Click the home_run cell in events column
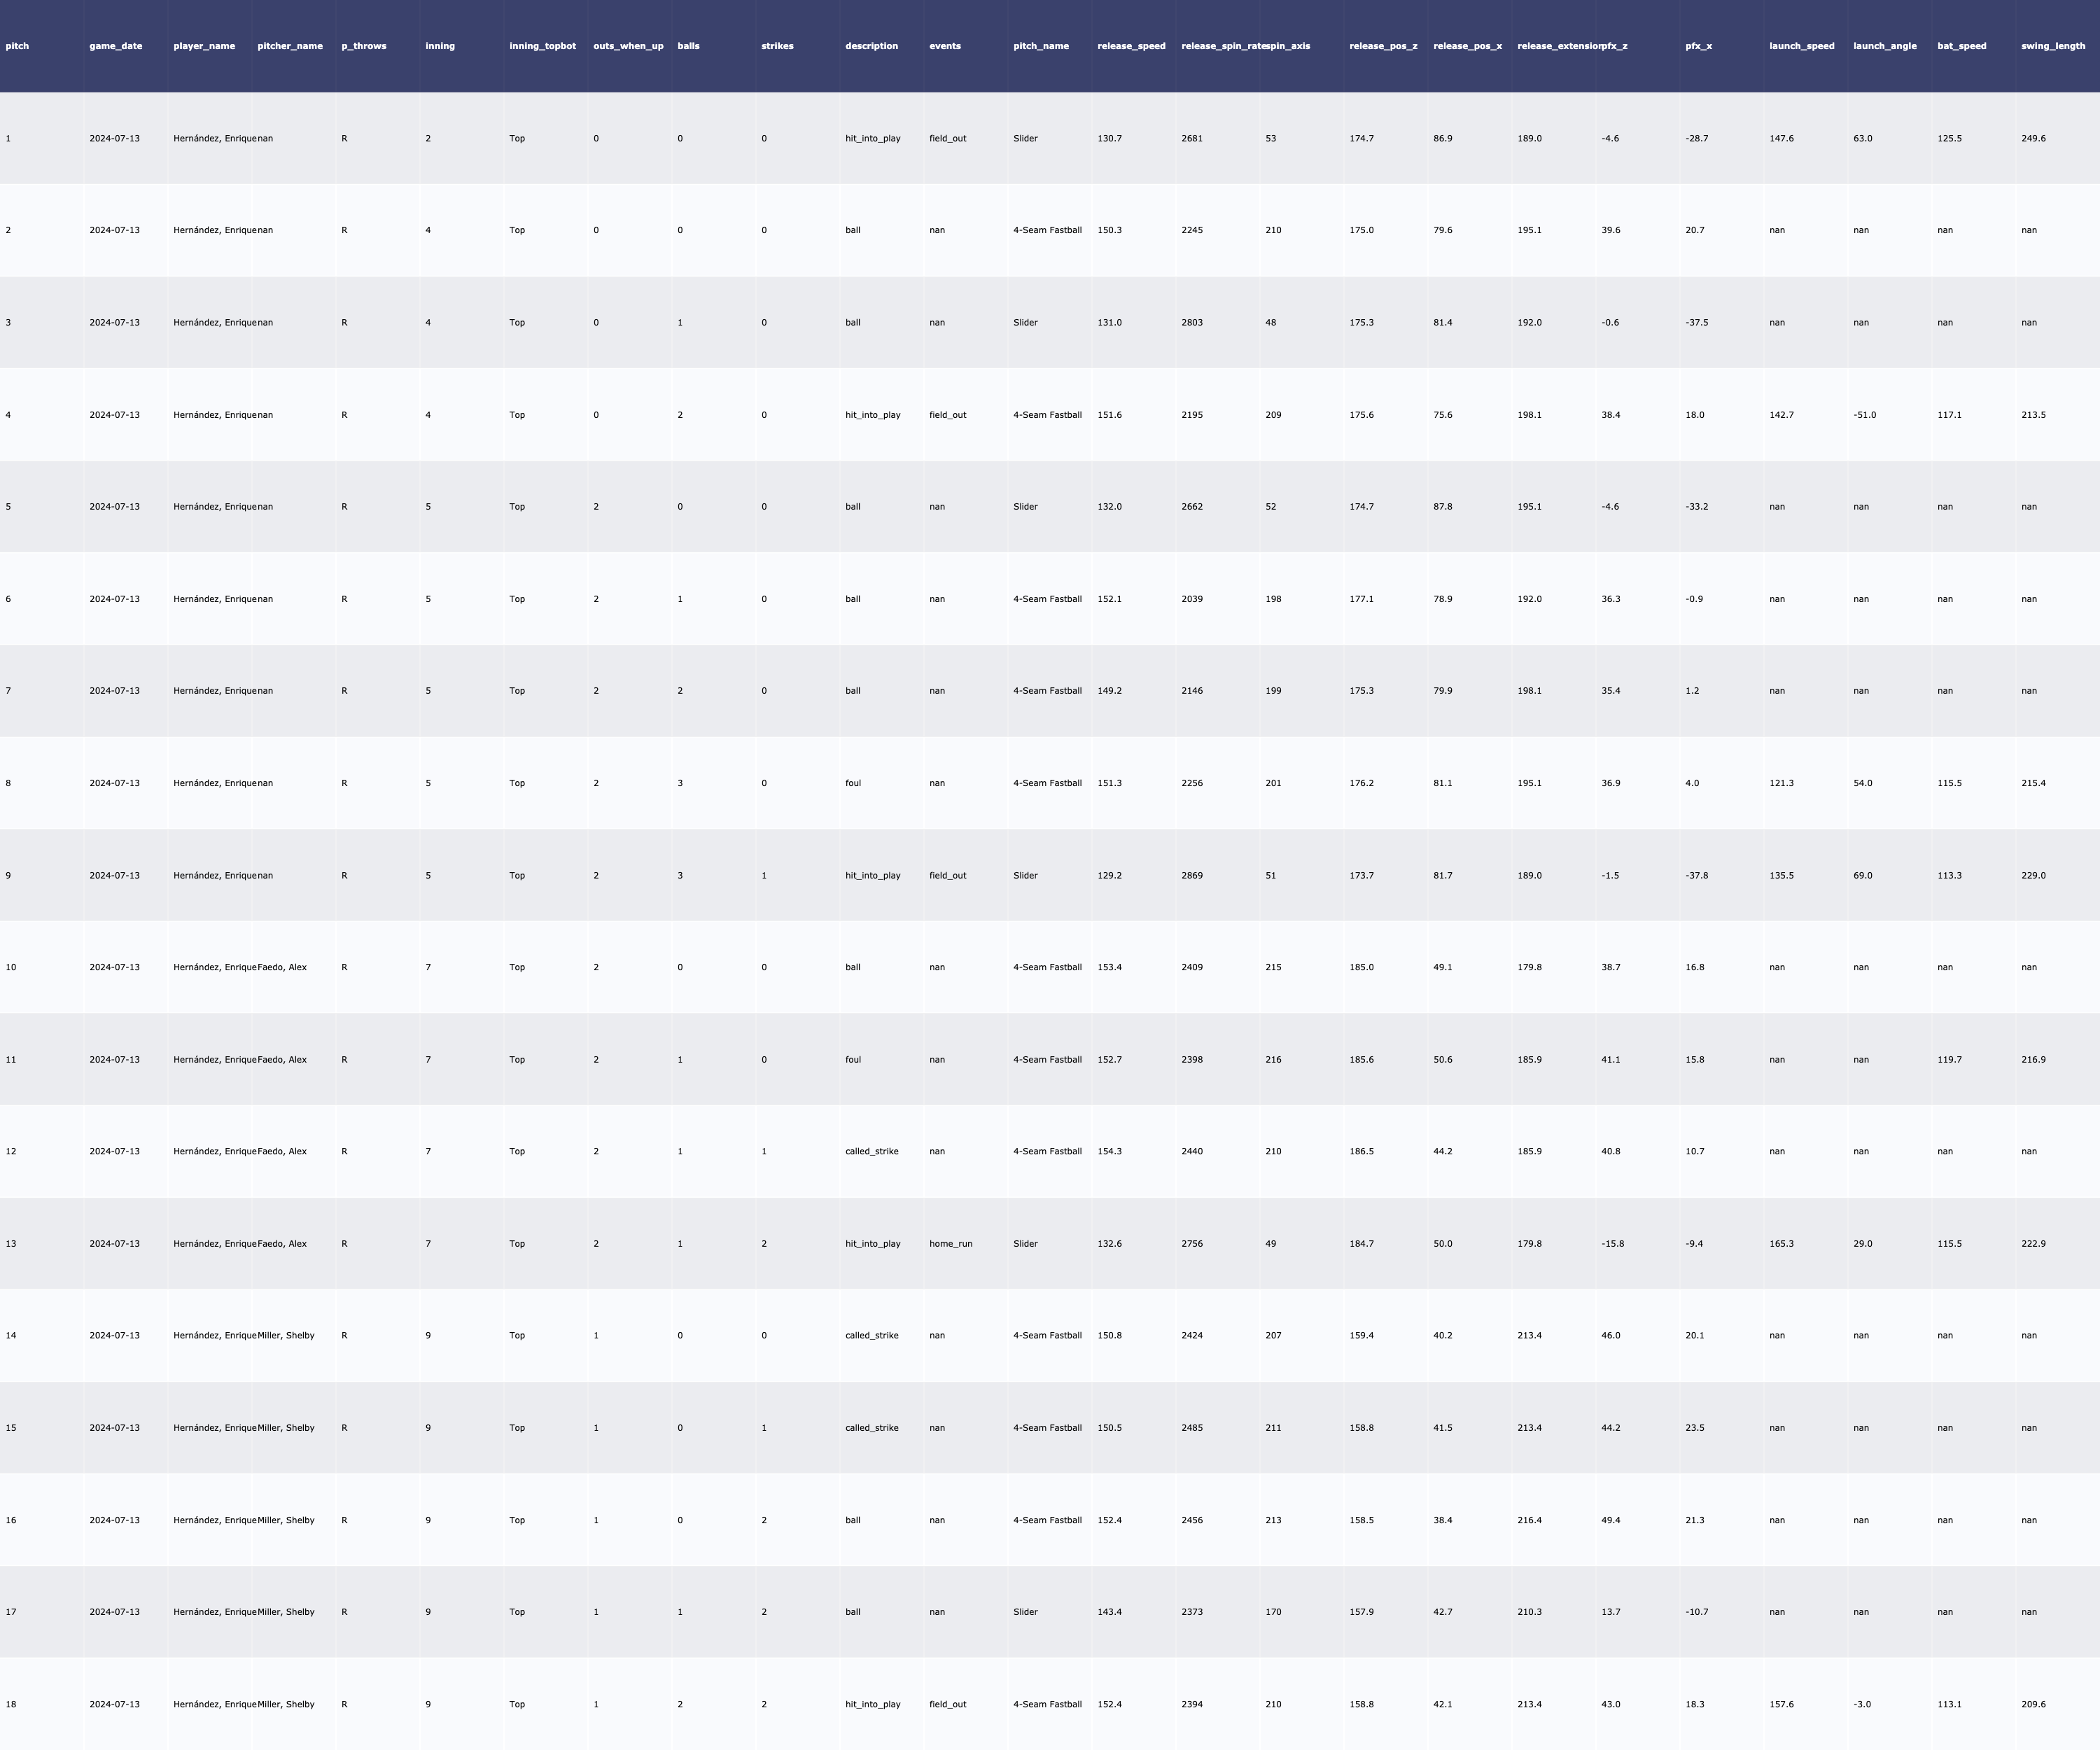The height and width of the screenshot is (1750, 2100). (x=950, y=1244)
